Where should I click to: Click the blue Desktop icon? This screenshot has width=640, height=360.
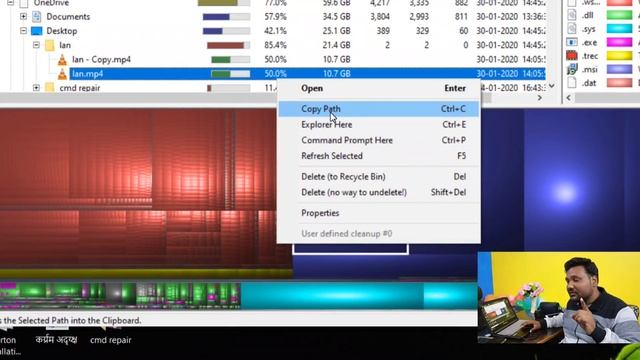click(x=37, y=31)
